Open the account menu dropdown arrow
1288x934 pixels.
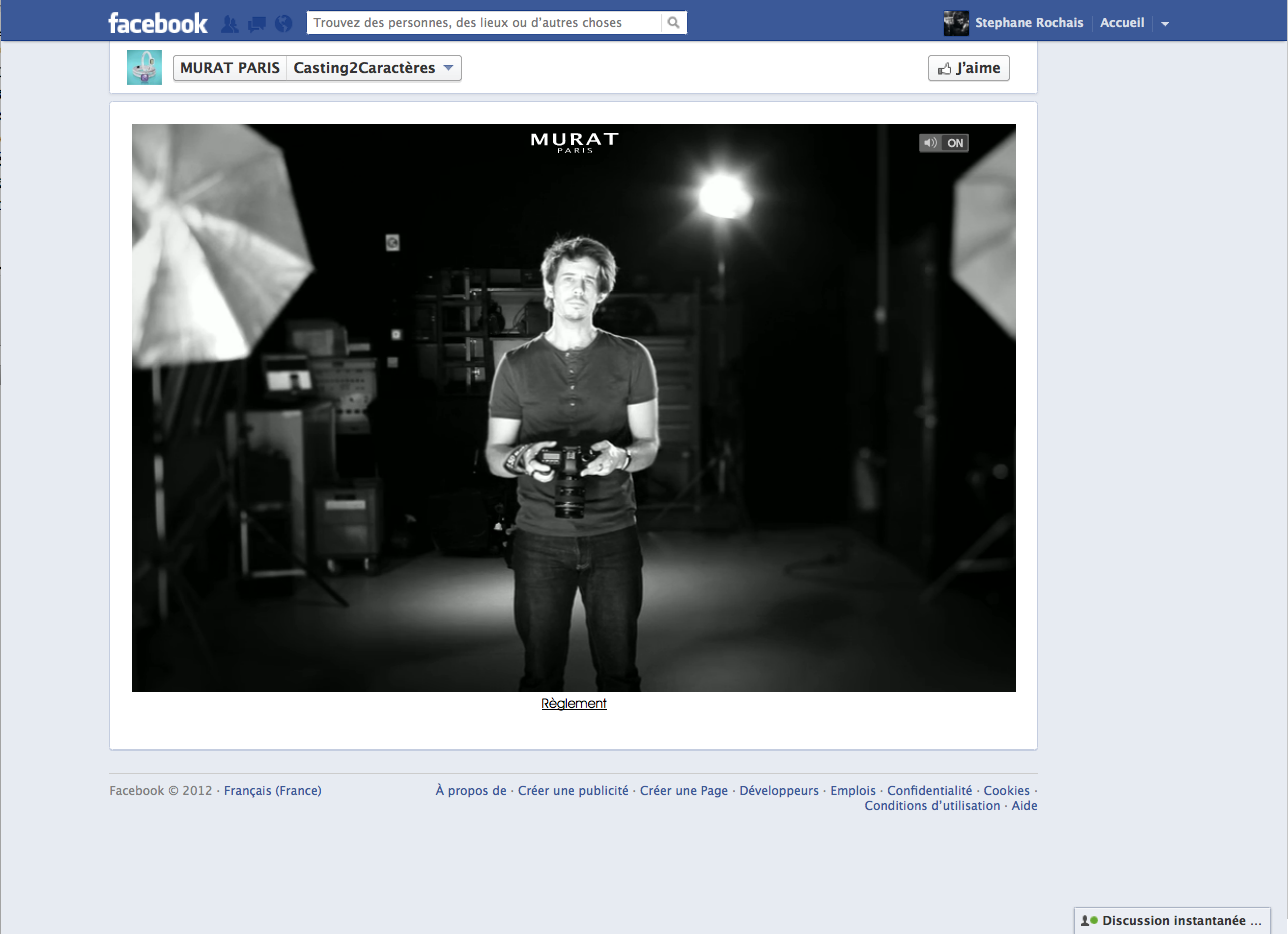[x=1165, y=24]
